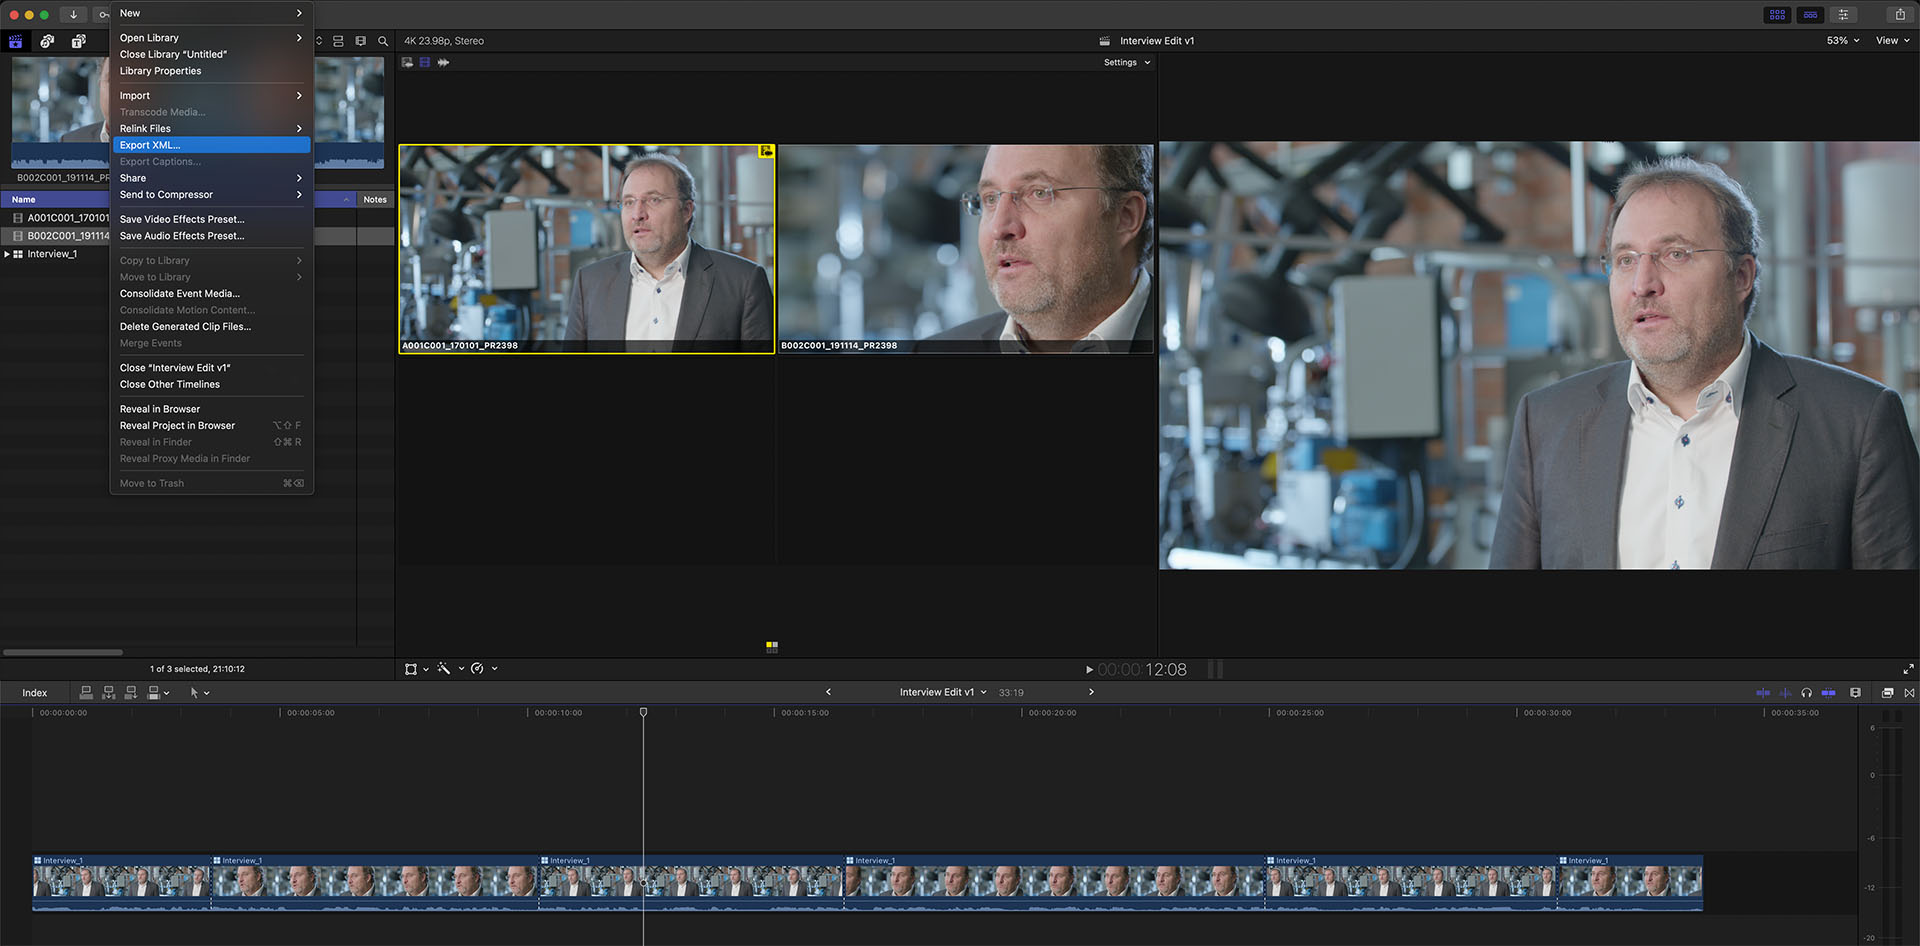Toggle timeline snapping
This screenshot has height=946, width=1920.
coord(1828,692)
